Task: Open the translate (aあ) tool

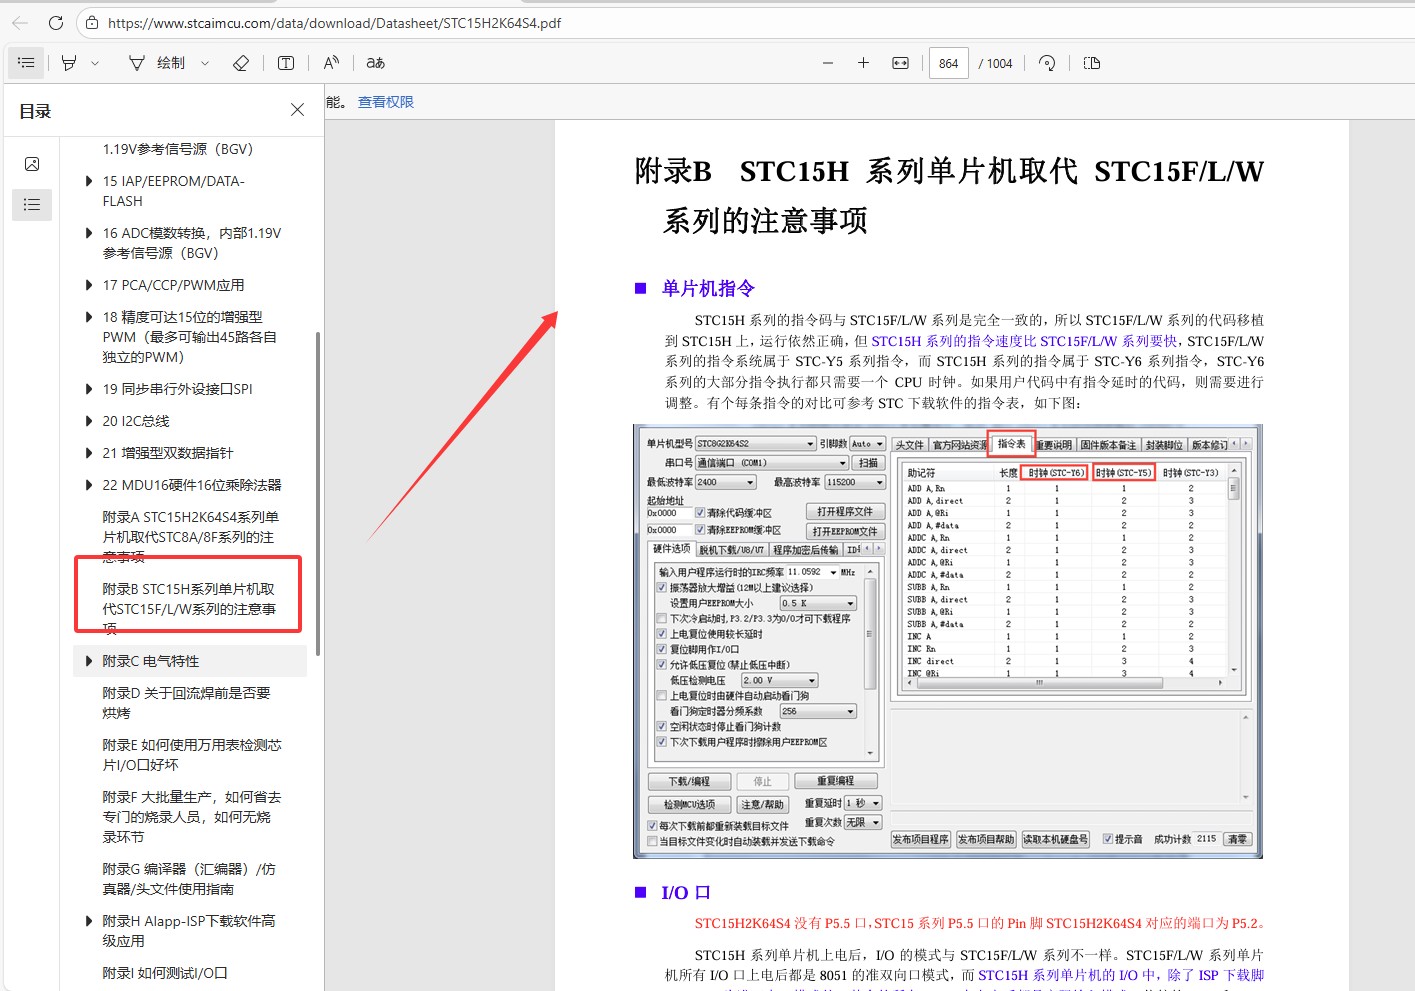Action: click(374, 62)
